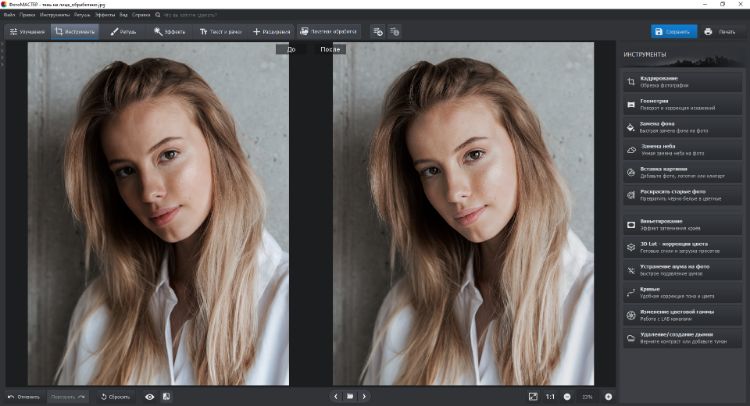Open the Геометрия tool
This screenshot has width=750, height=406.
click(683, 104)
